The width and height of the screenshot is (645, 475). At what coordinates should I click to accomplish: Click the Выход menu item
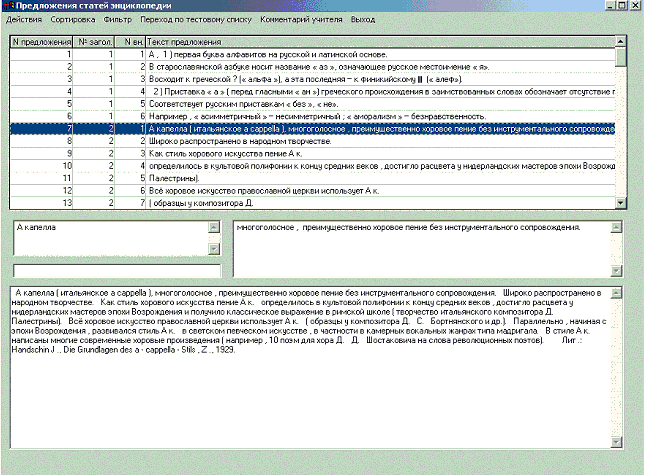(x=363, y=20)
